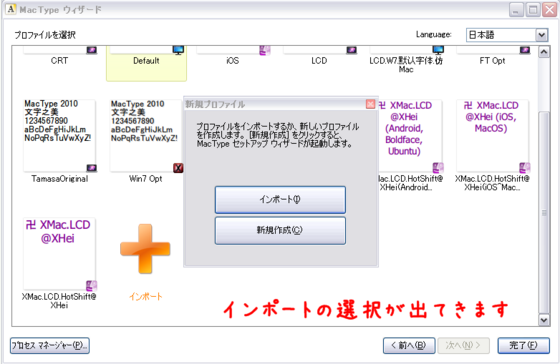The height and width of the screenshot is (364, 560).
Task: Click the profile list scrollbar thumb
Action: (x=544, y=213)
